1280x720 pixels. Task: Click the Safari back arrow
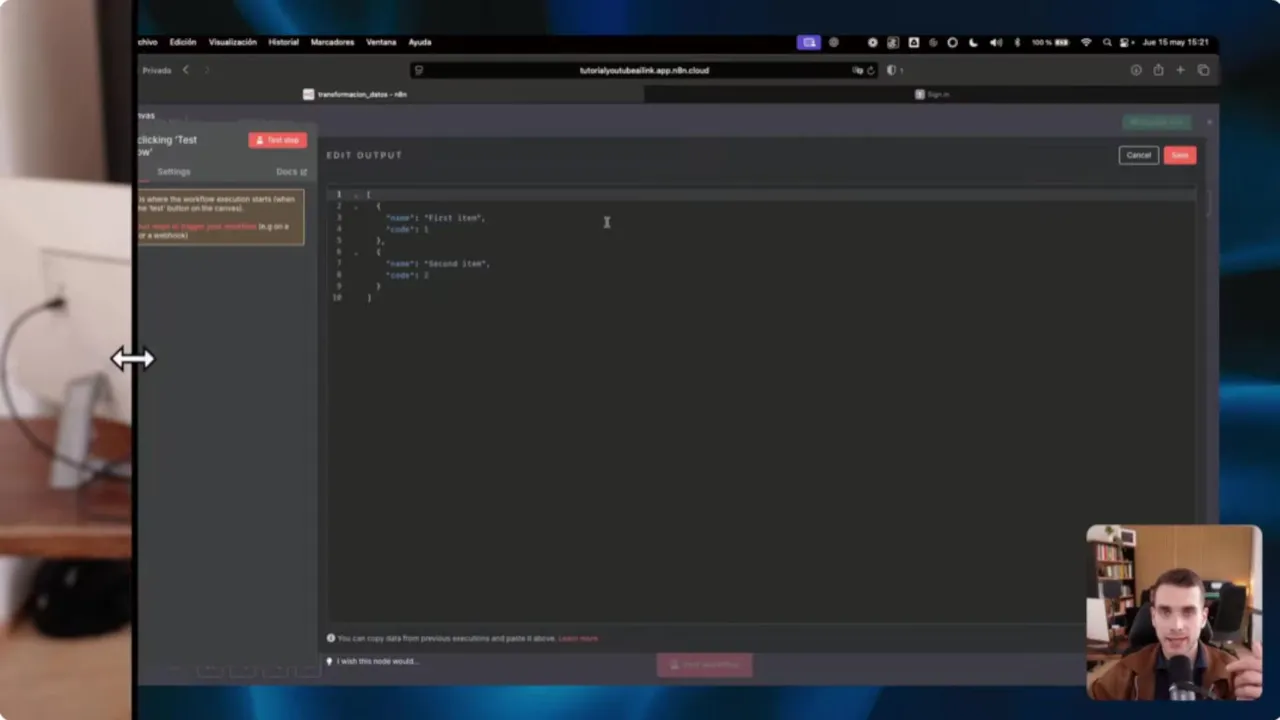pos(185,70)
